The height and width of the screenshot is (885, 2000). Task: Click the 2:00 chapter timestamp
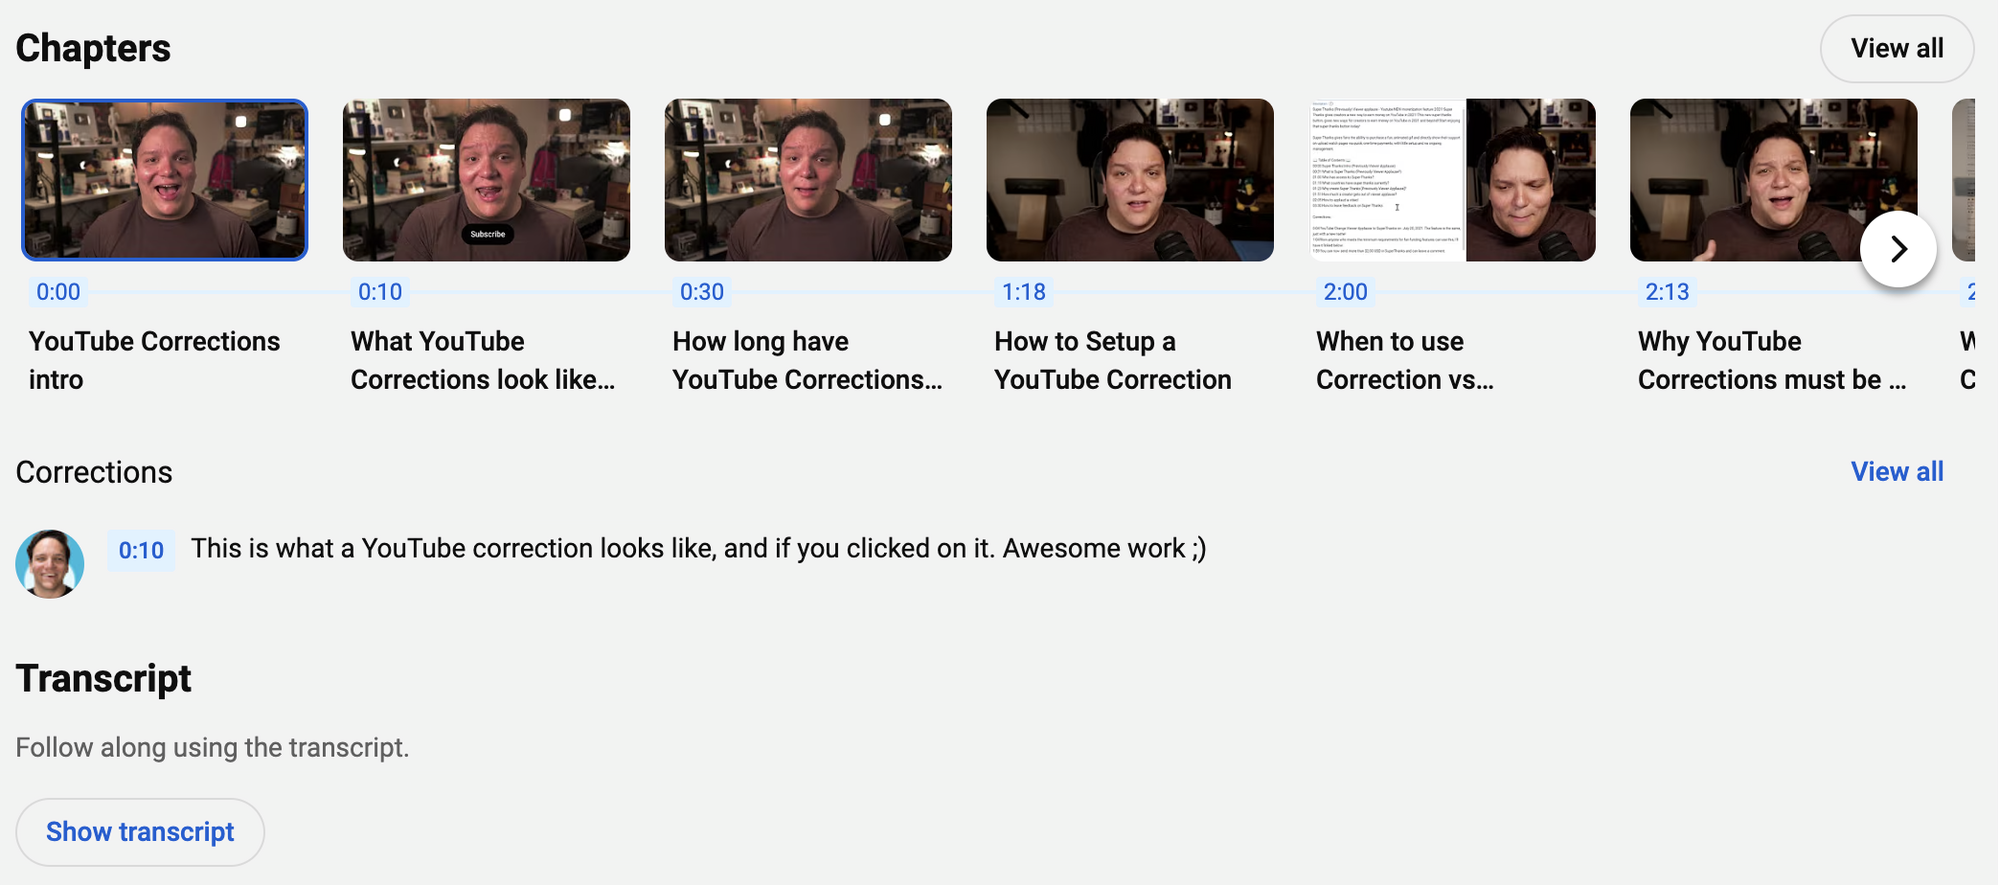[x=1345, y=292]
